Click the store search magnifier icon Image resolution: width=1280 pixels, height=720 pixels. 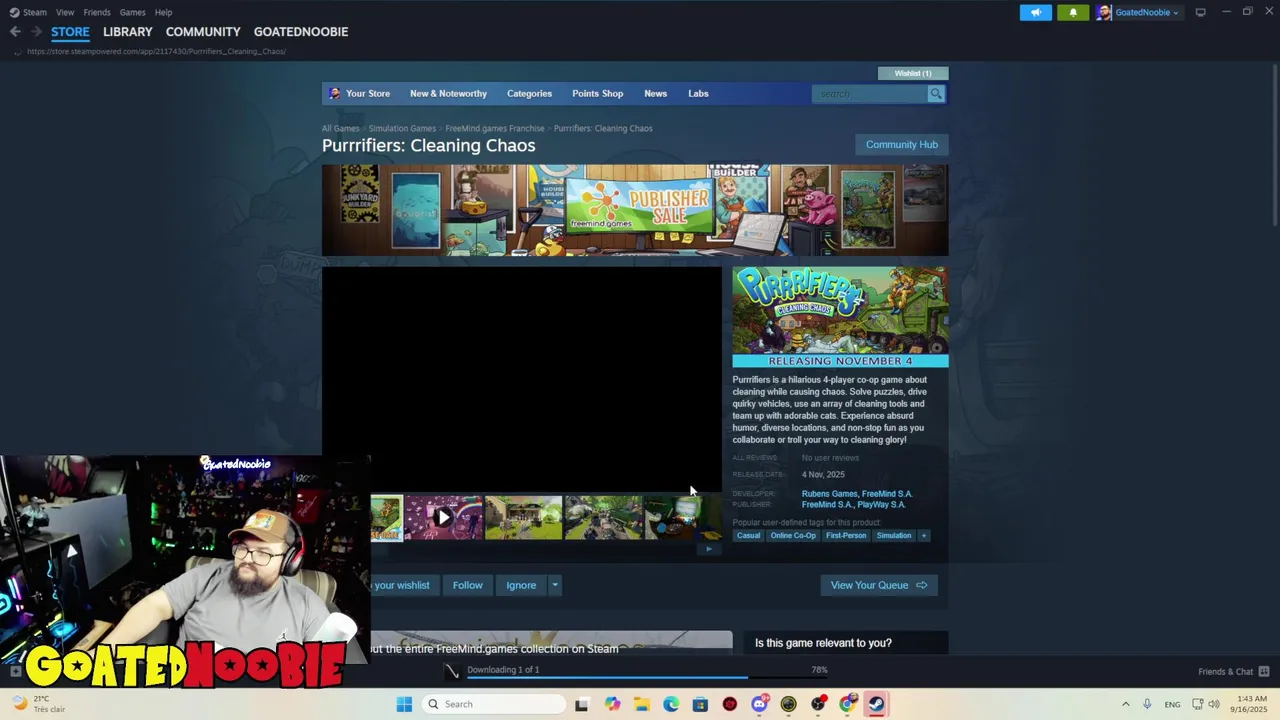tap(936, 94)
